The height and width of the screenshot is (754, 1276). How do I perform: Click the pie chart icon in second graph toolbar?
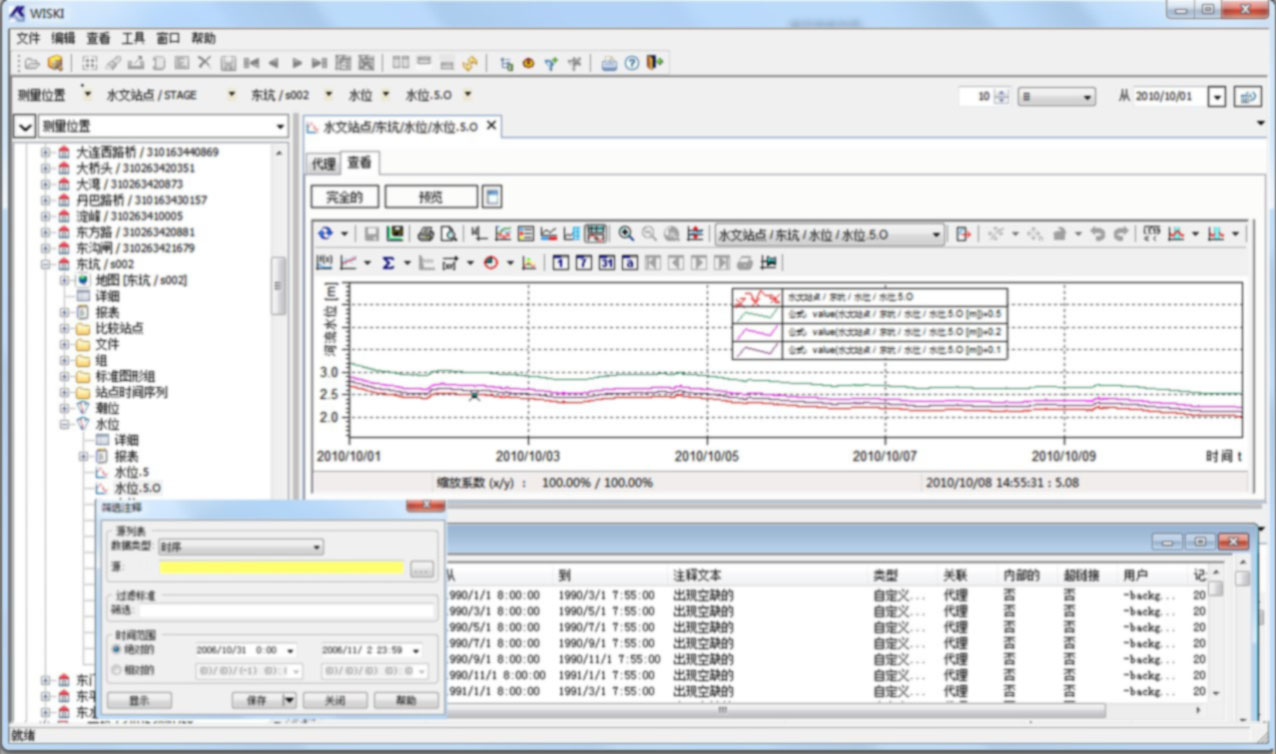491,263
